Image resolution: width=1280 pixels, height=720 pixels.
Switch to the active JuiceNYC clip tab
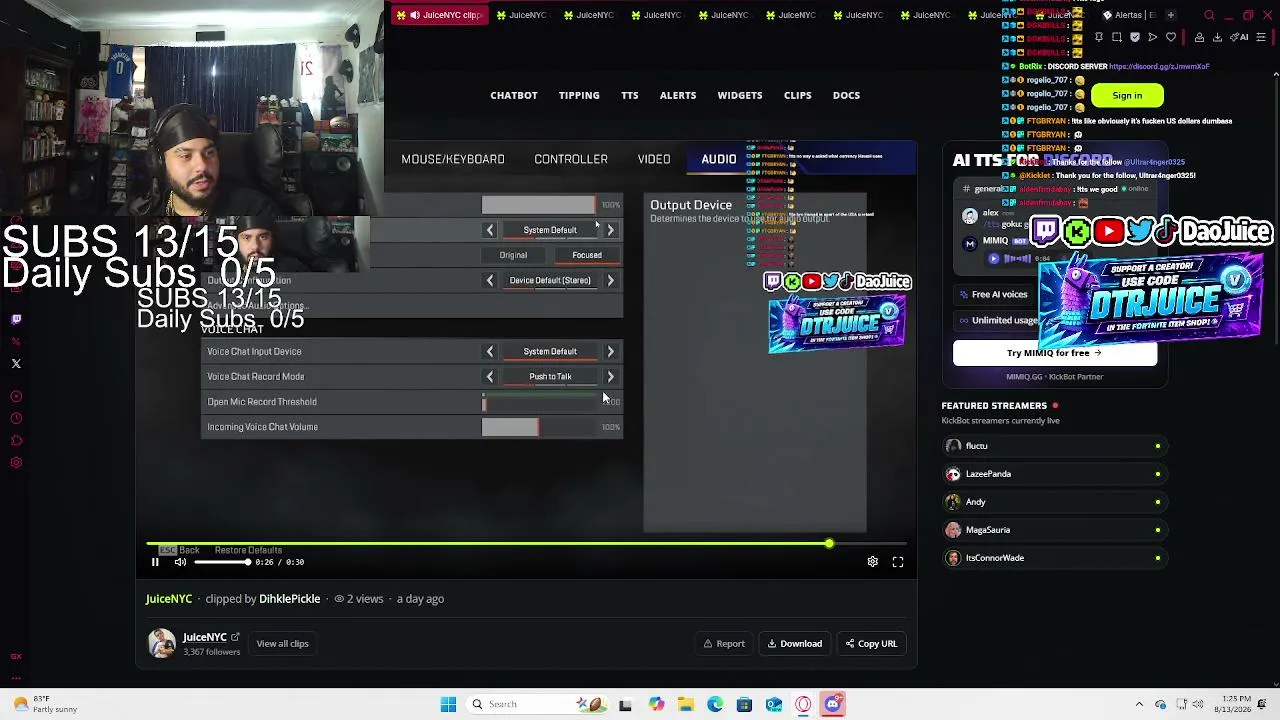[x=439, y=15]
